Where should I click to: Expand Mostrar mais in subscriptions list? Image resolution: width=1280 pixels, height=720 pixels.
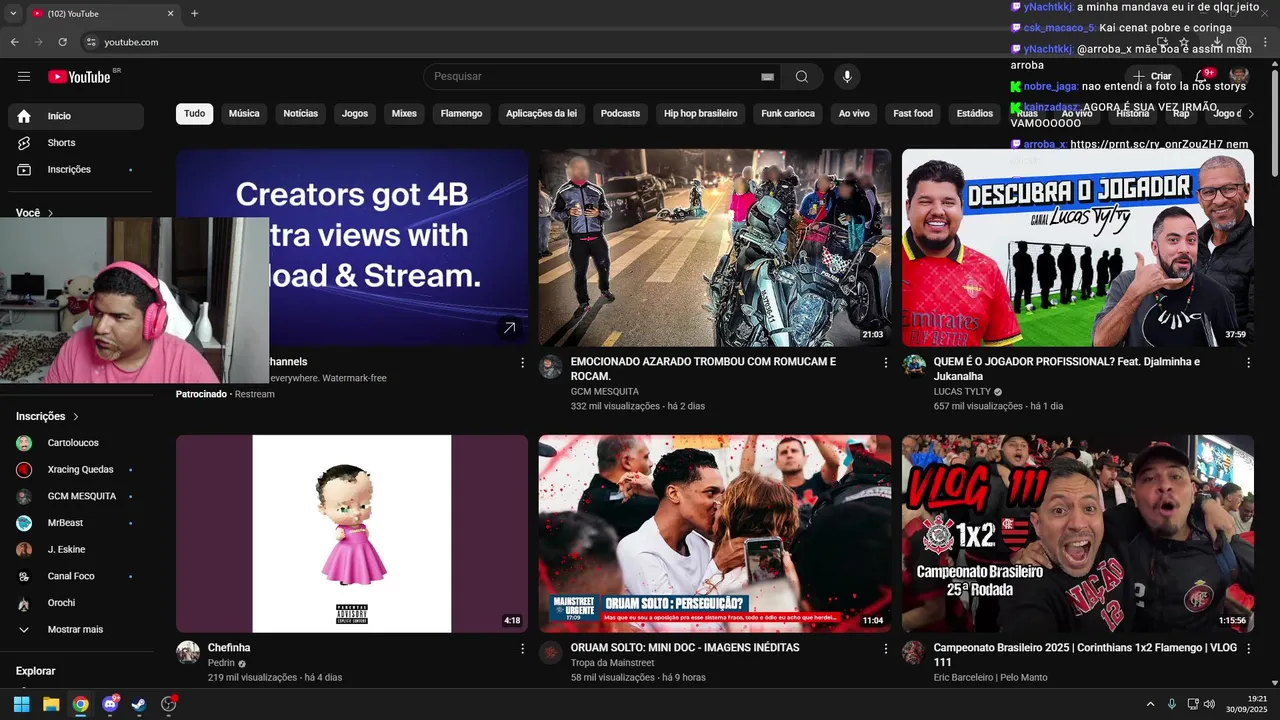76,630
